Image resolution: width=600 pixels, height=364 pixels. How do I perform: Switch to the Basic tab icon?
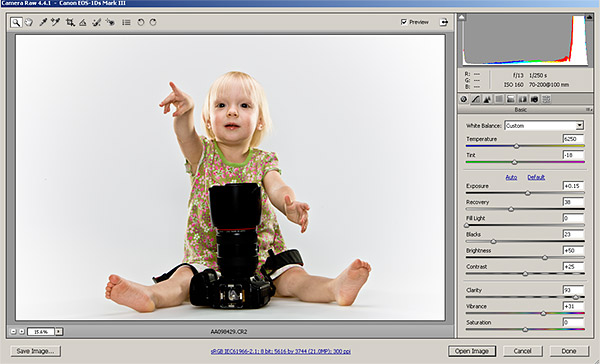[x=463, y=99]
